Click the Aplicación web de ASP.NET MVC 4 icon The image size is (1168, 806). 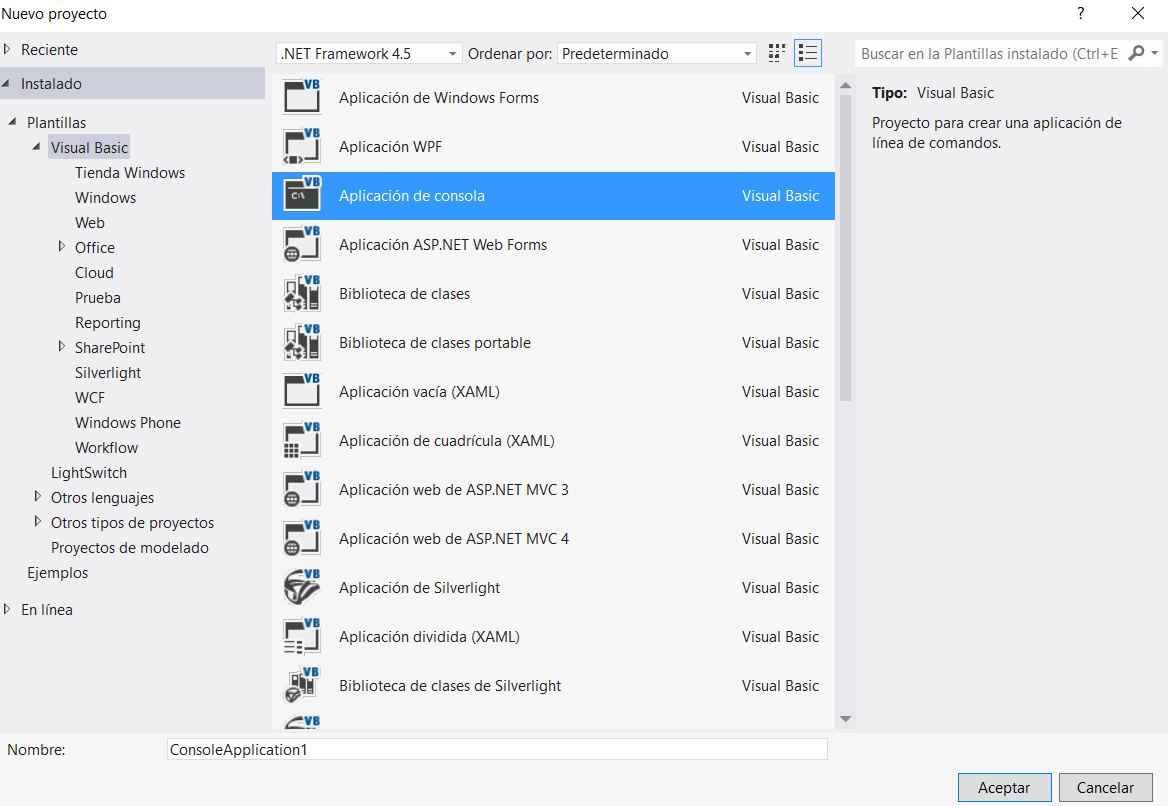coord(302,539)
